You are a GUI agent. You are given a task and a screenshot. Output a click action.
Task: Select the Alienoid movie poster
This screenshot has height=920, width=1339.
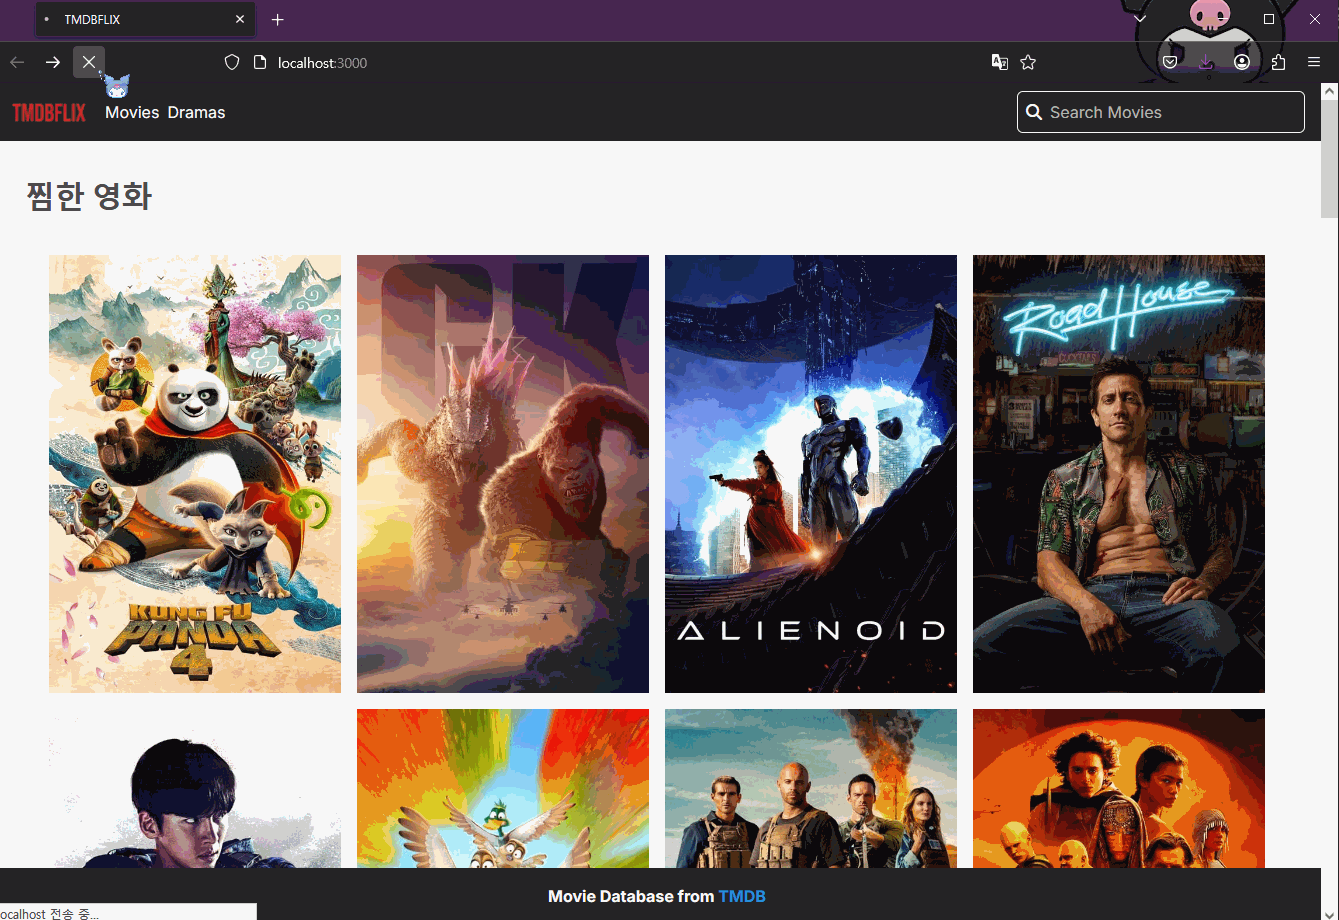point(811,474)
